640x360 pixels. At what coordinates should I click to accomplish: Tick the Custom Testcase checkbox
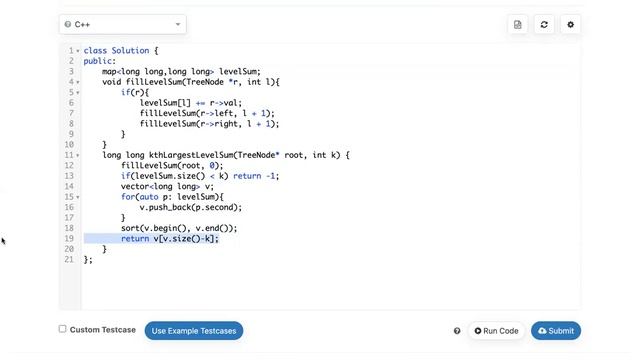(62, 329)
